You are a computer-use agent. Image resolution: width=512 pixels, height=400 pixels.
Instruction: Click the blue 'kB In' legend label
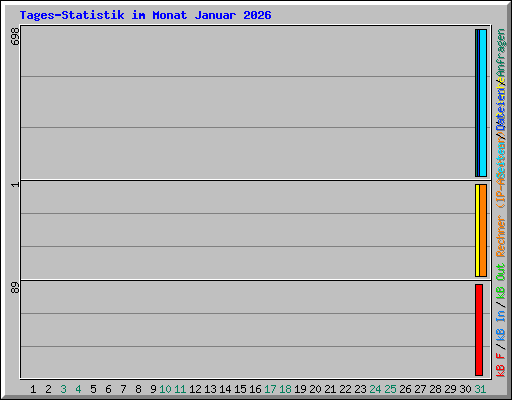501,326
